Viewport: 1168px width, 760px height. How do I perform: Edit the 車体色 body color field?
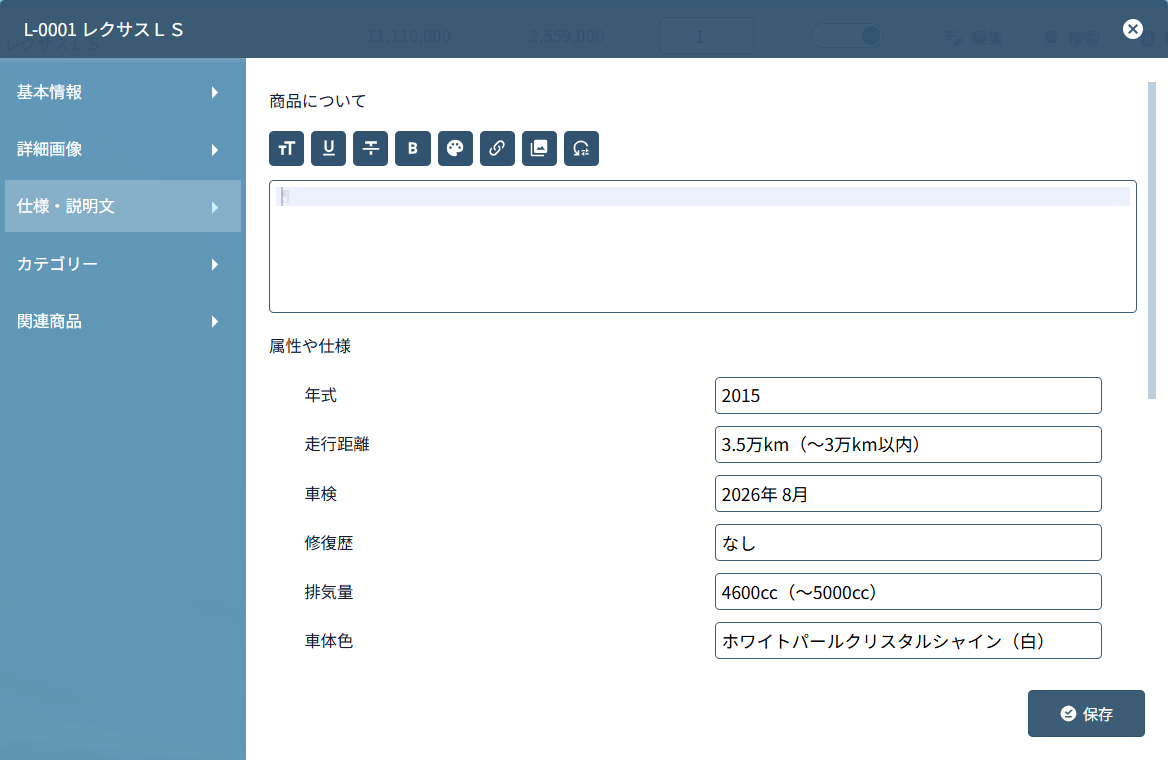pos(908,641)
